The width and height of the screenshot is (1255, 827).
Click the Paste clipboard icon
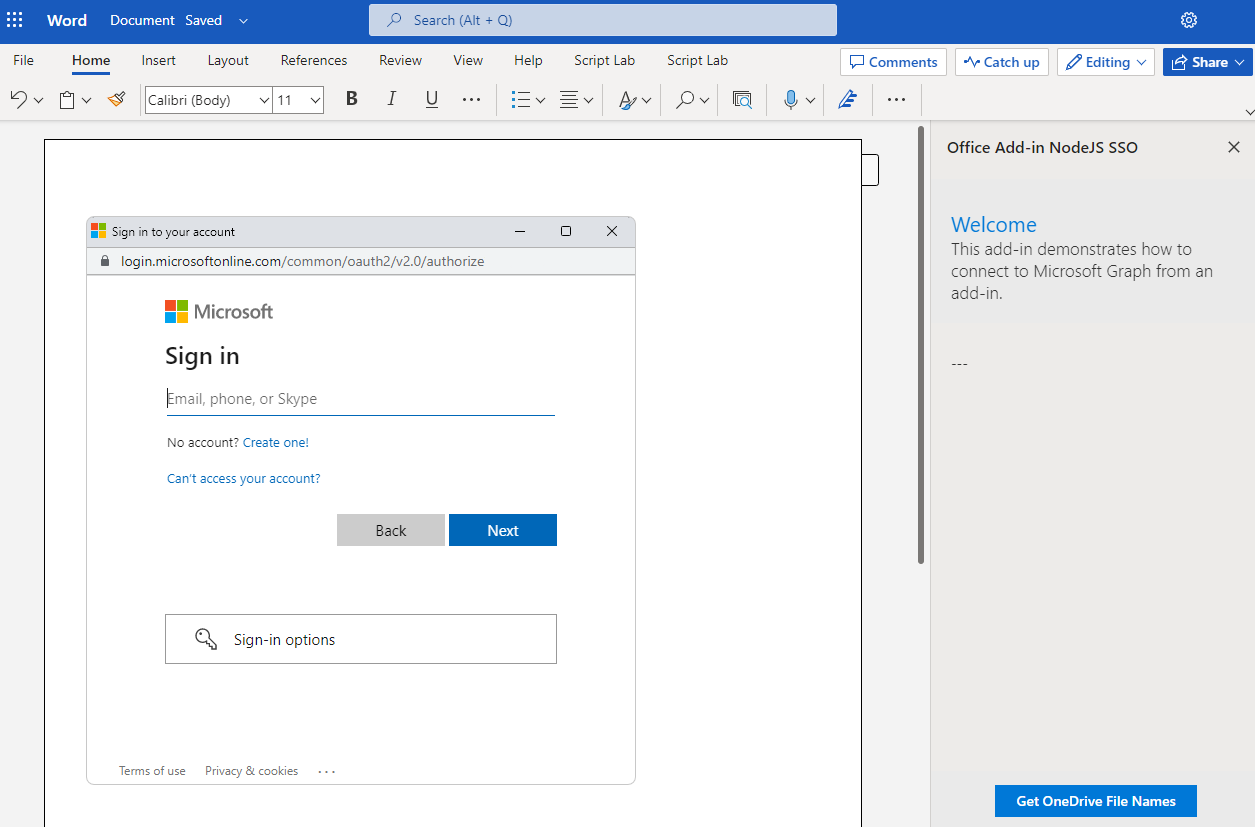click(66, 99)
